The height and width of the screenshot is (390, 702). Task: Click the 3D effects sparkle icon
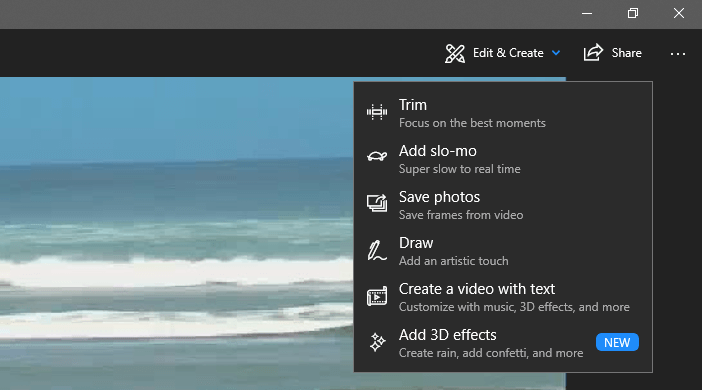pos(377,342)
